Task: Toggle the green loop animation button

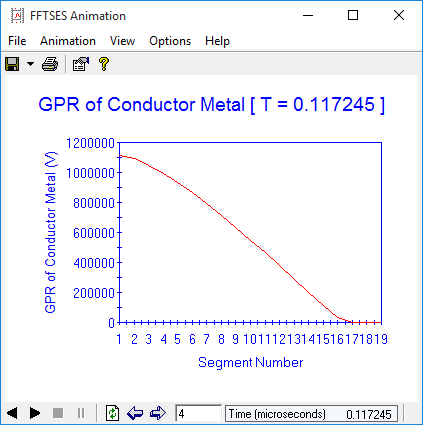Action: [x=112, y=413]
